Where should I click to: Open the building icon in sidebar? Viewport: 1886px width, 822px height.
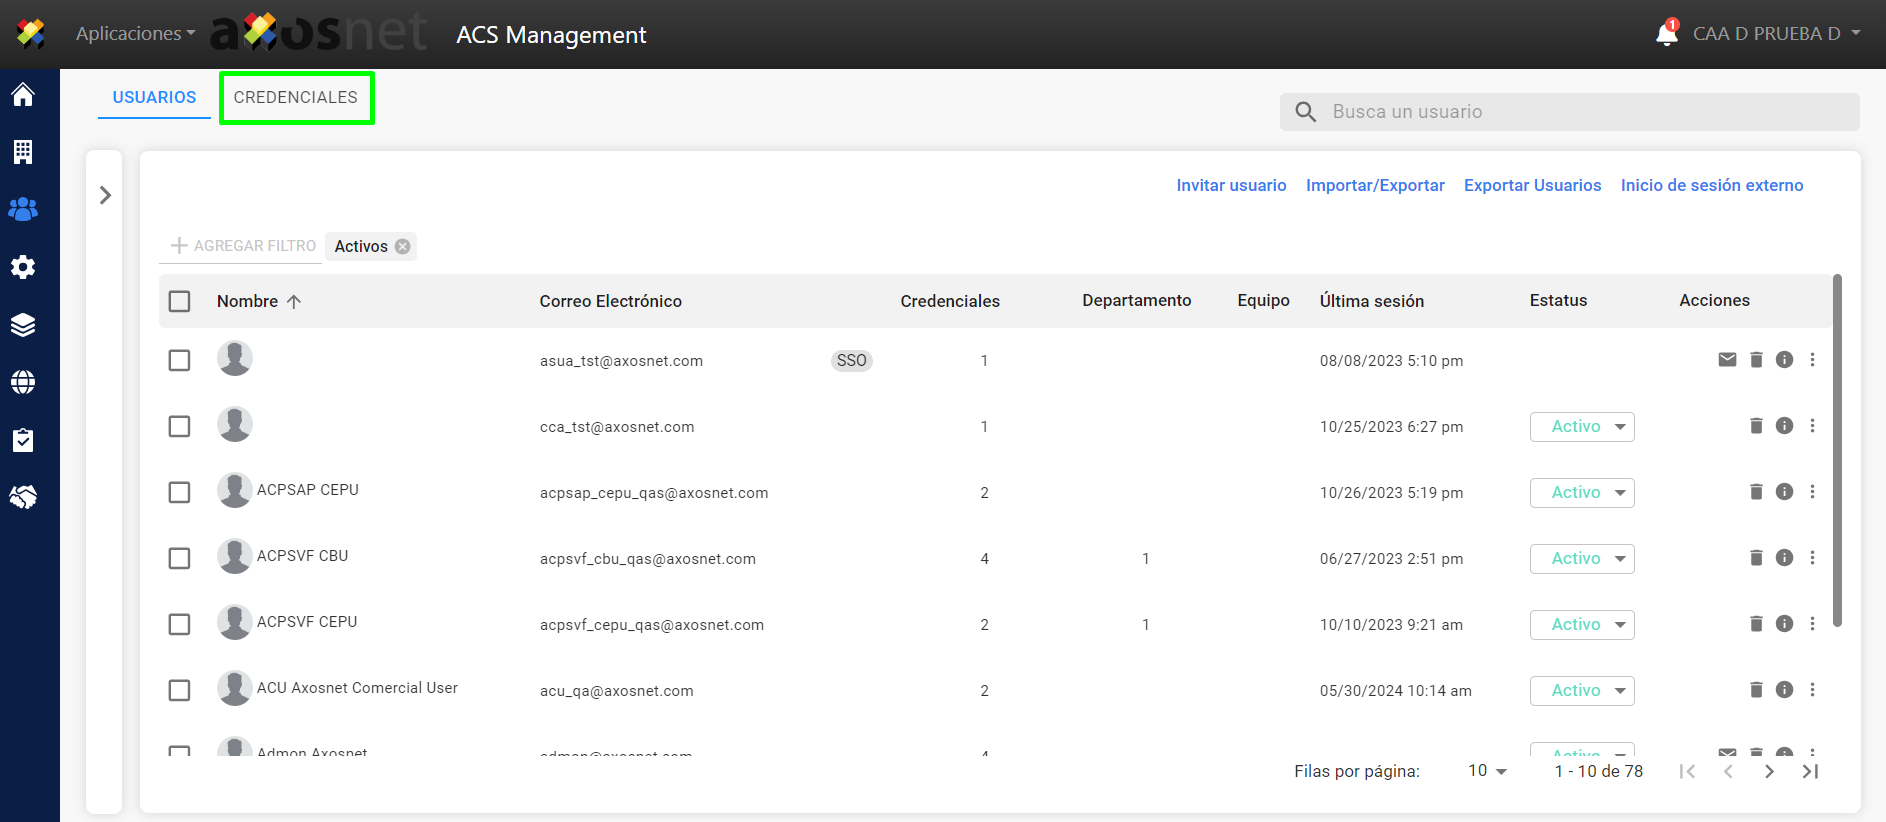[x=23, y=152]
